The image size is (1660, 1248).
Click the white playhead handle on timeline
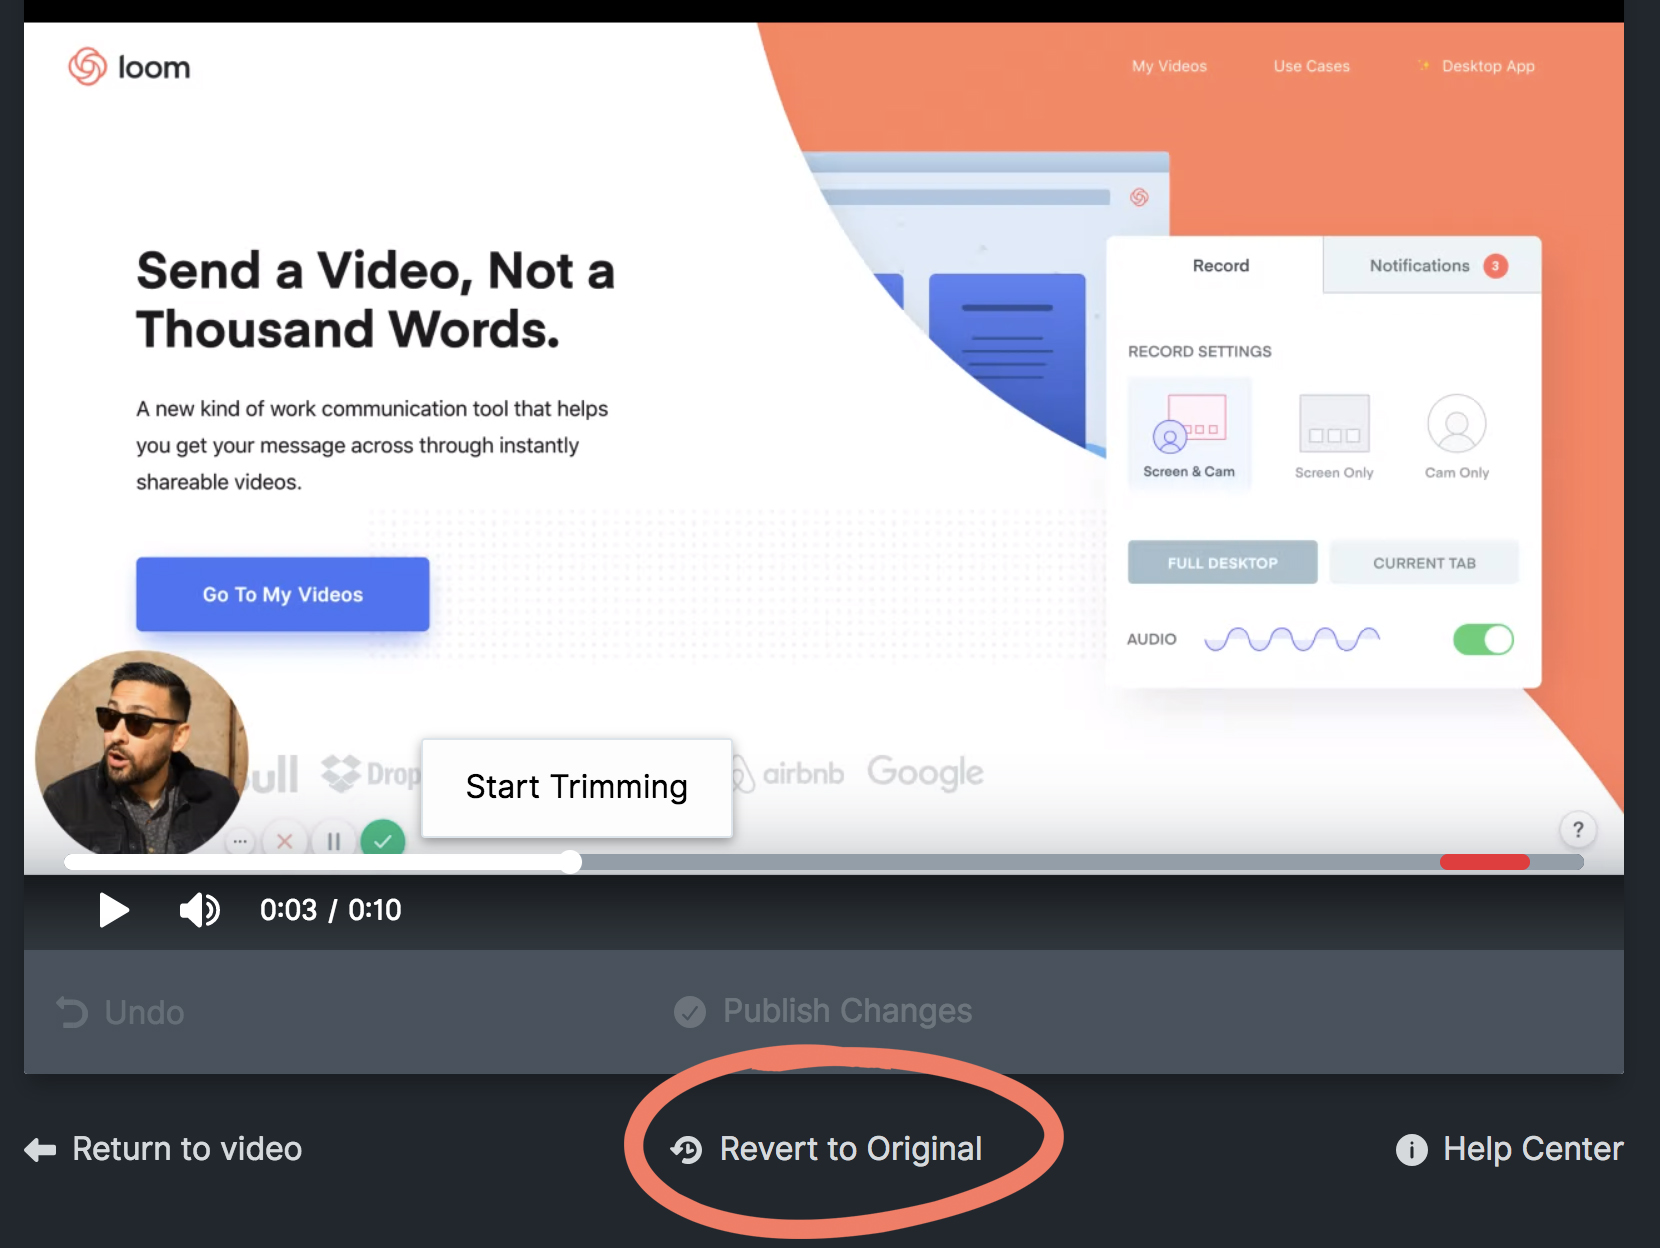click(570, 862)
